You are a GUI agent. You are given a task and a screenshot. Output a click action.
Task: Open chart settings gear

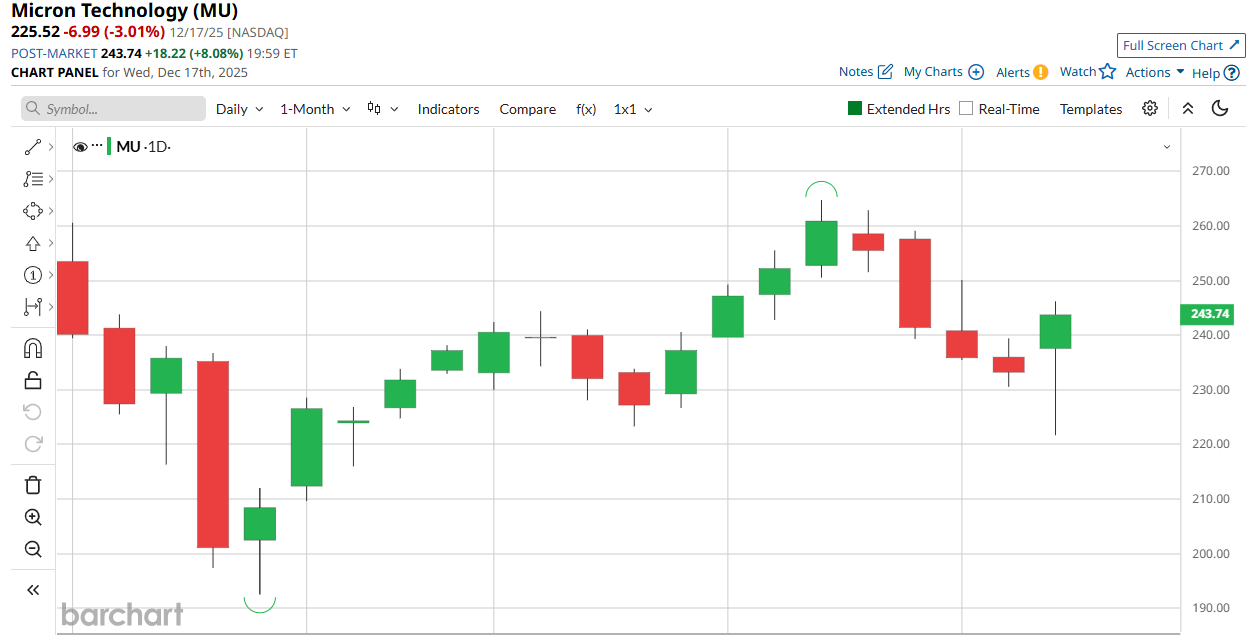coord(1150,108)
